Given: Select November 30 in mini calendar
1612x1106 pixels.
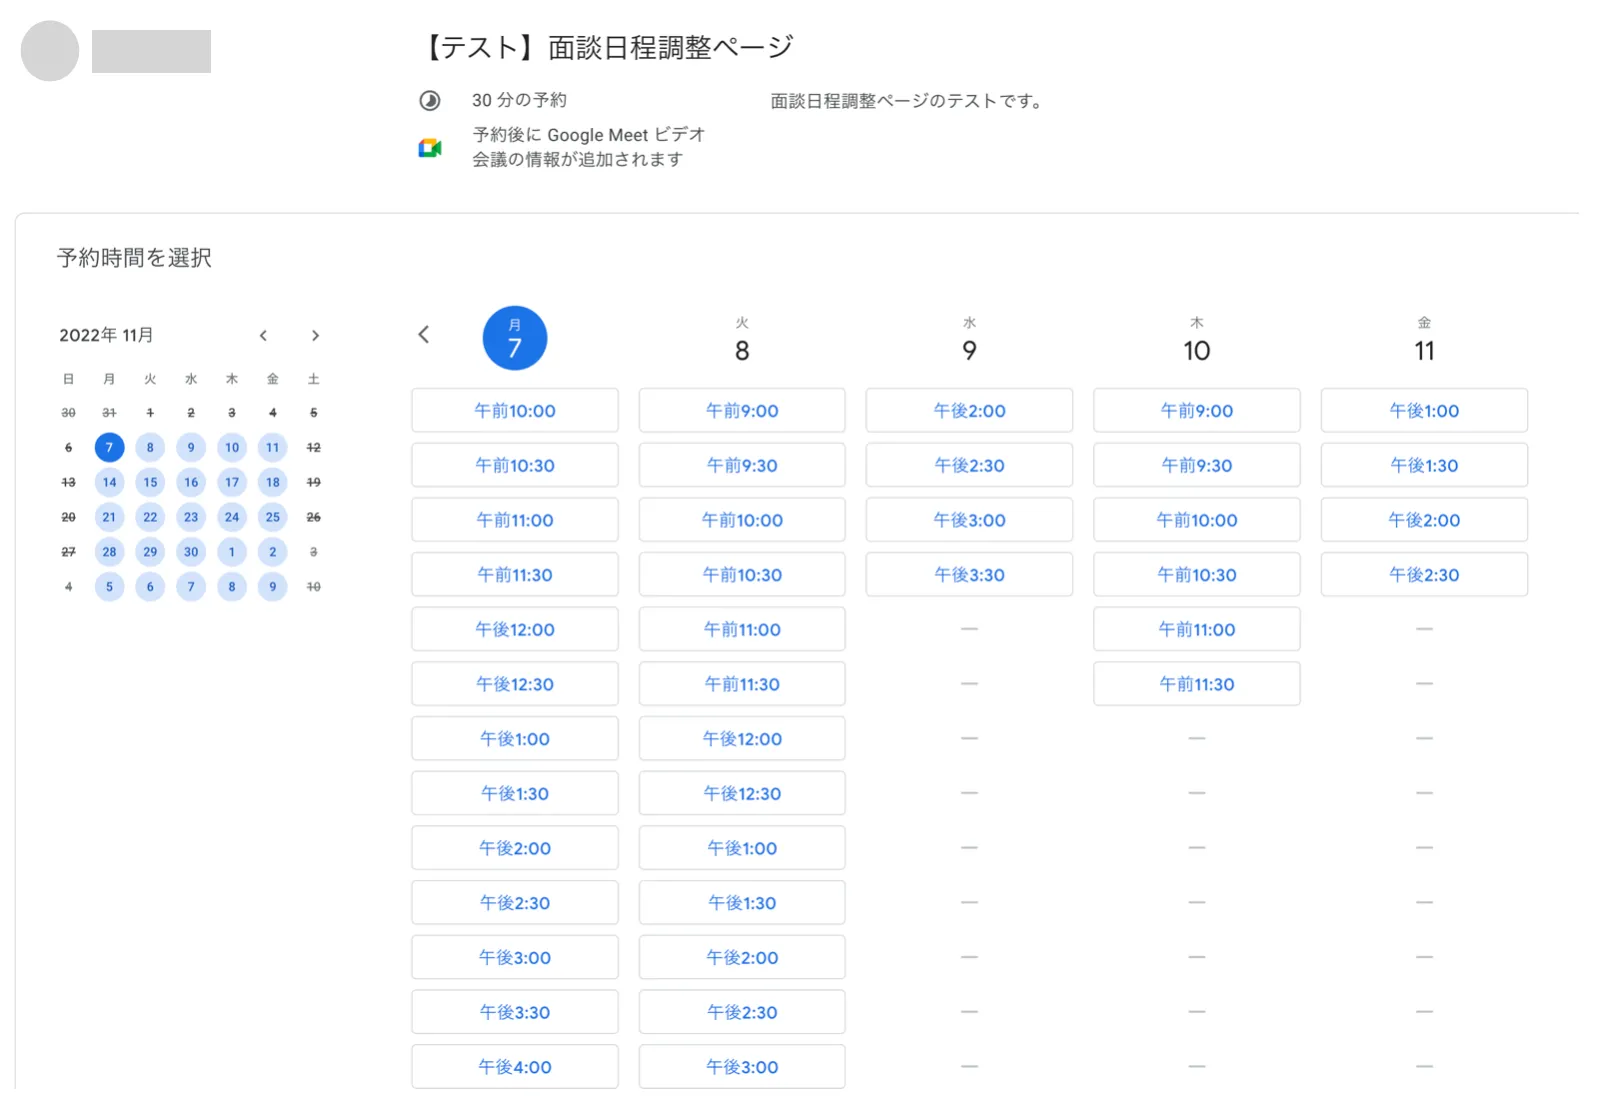Looking at the screenshot, I should [x=191, y=552].
